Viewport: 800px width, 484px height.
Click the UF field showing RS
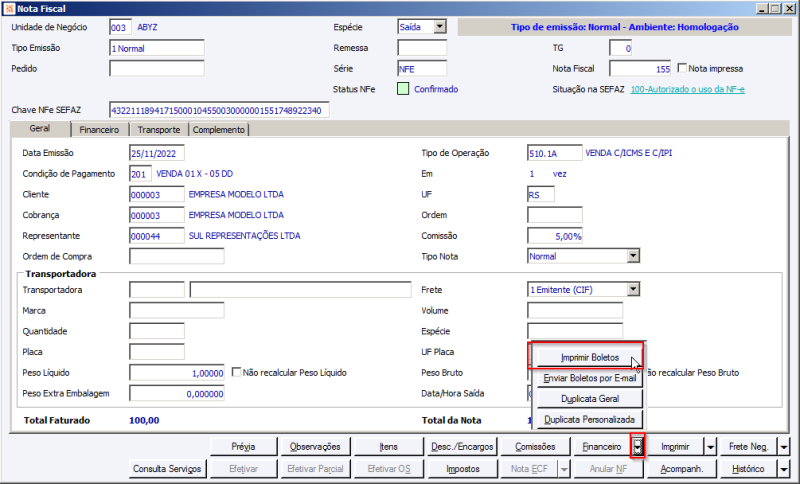541,195
